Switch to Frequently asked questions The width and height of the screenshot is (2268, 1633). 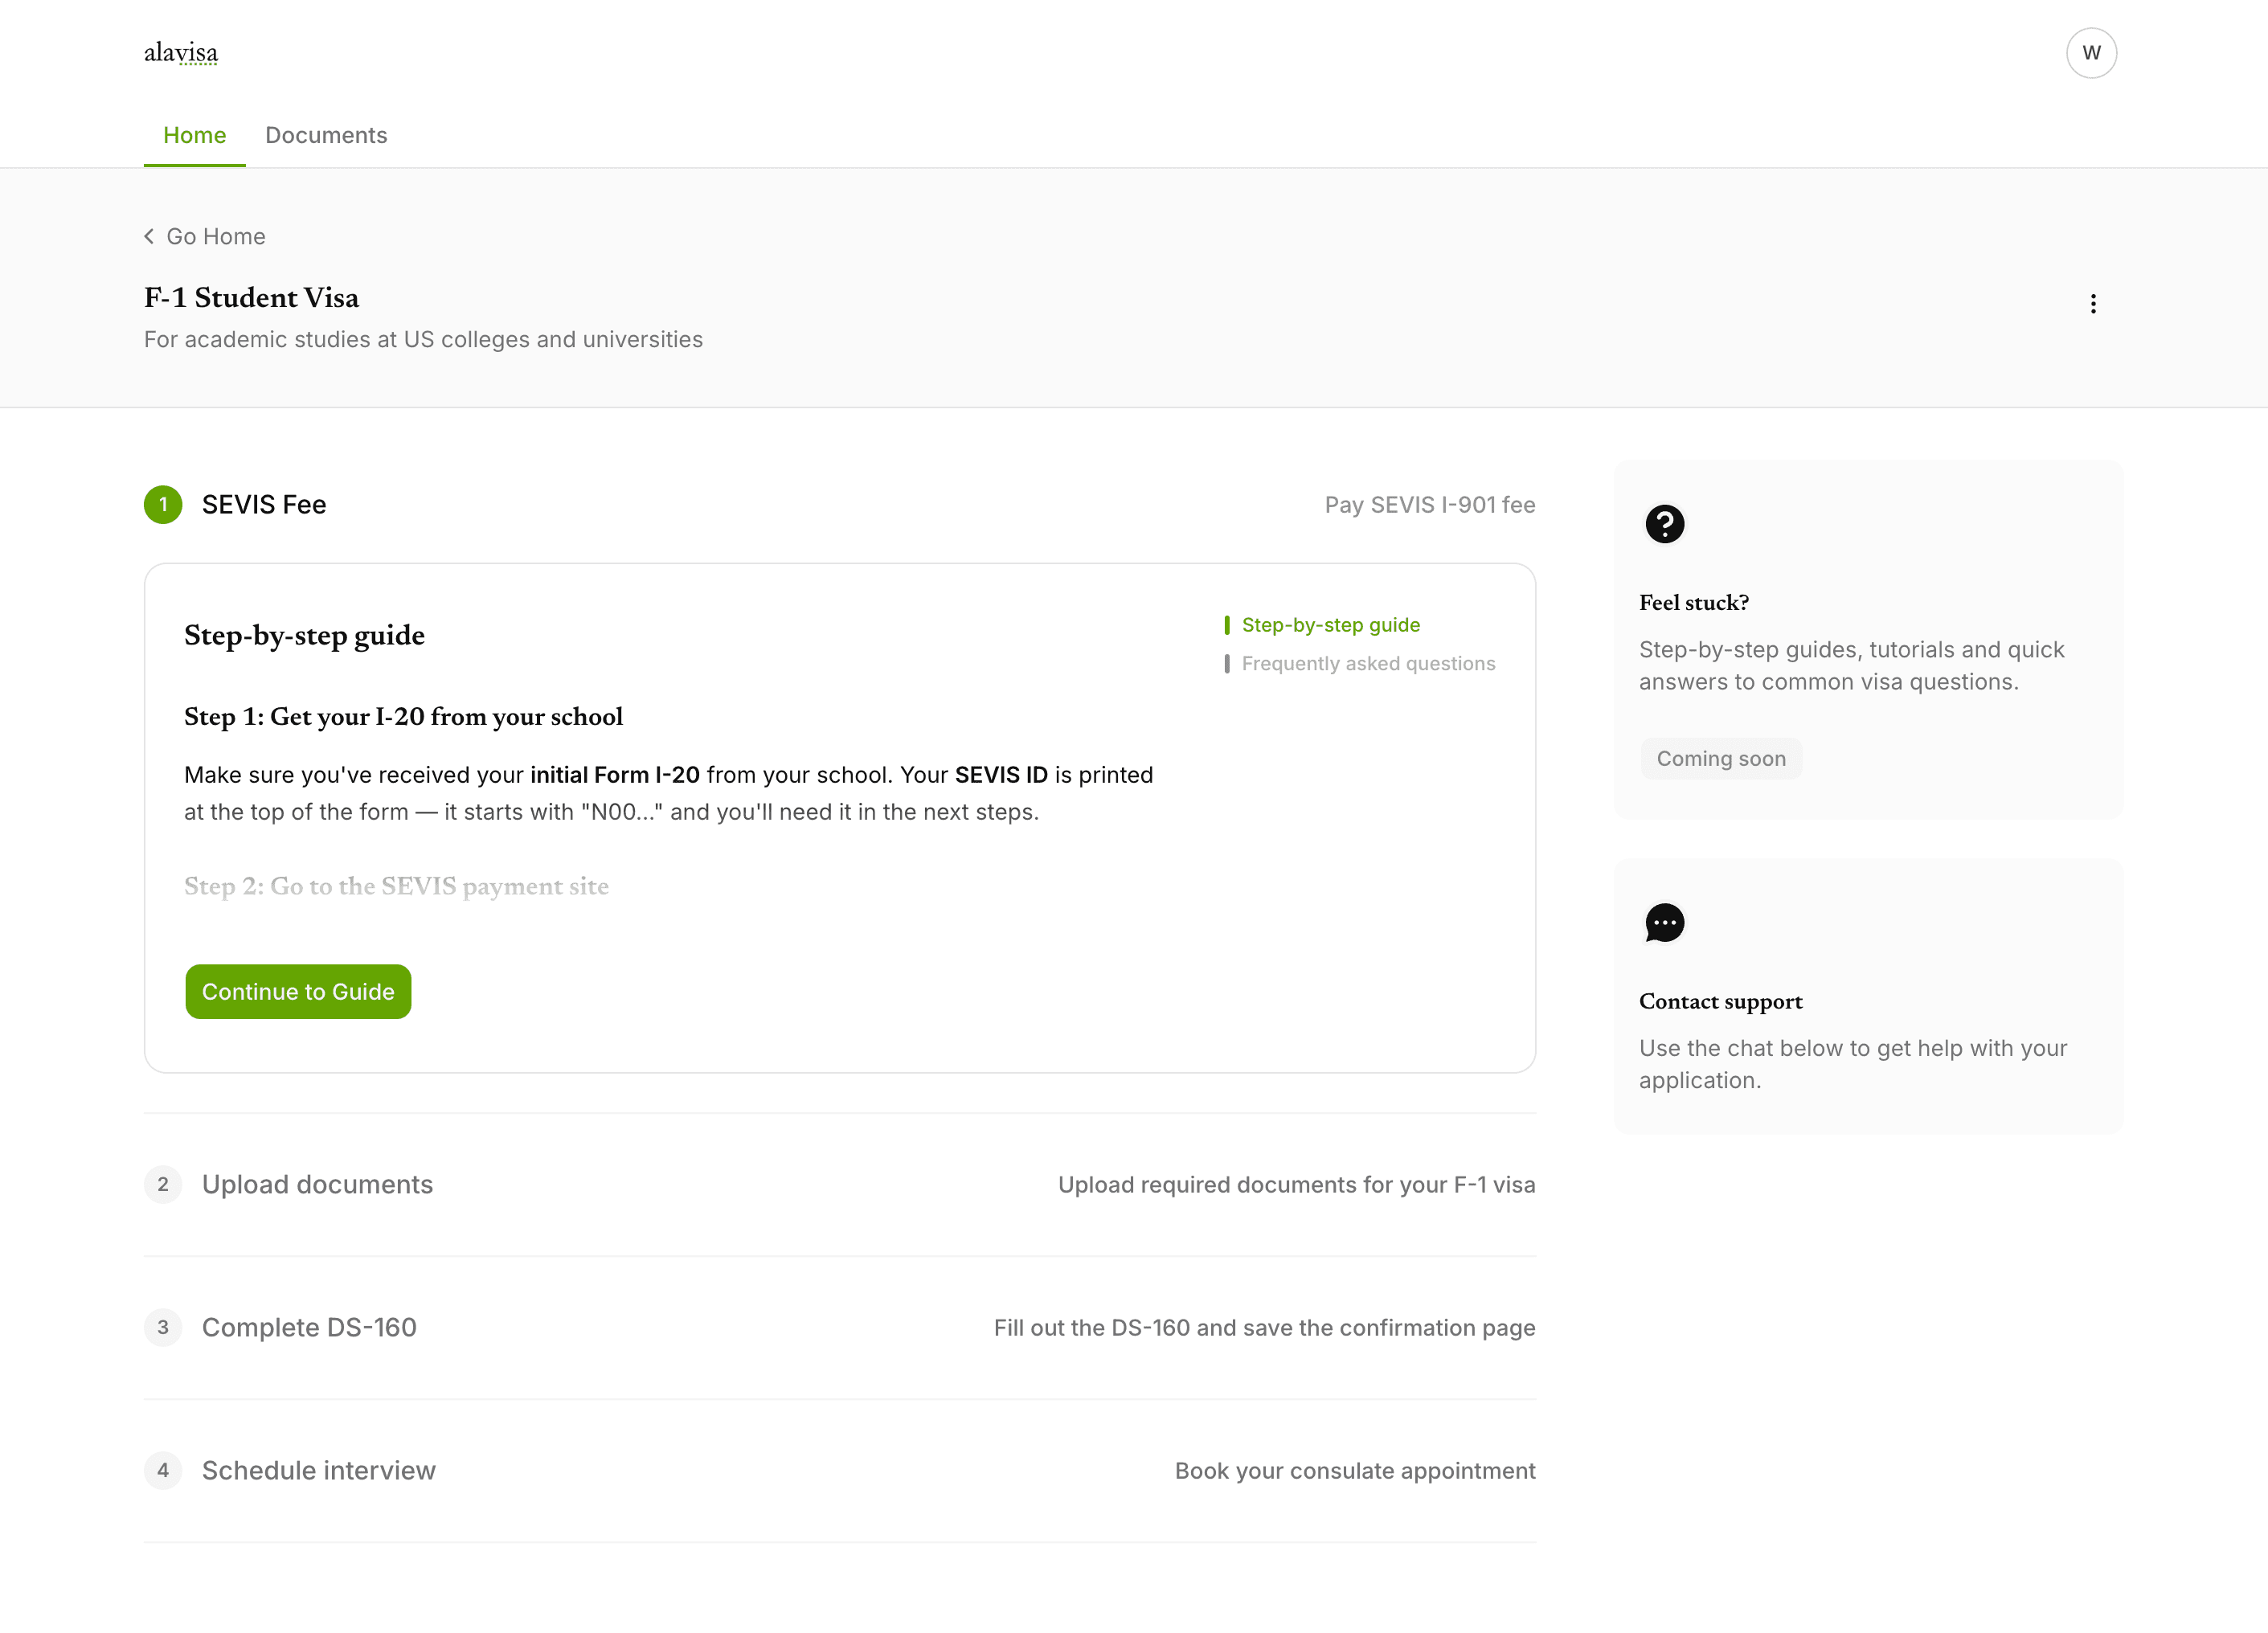pyautogui.click(x=1368, y=663)
